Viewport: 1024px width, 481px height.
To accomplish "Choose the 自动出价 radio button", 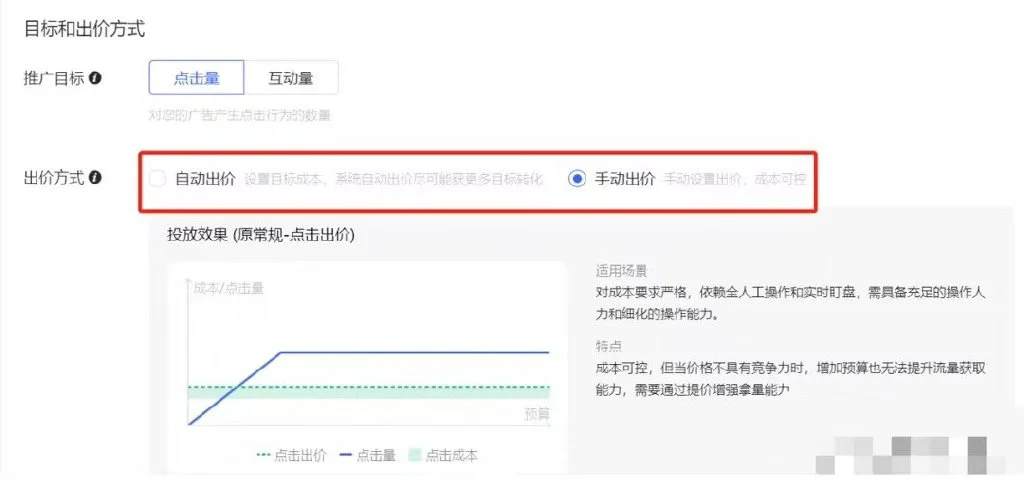I will tap(157, 179).
